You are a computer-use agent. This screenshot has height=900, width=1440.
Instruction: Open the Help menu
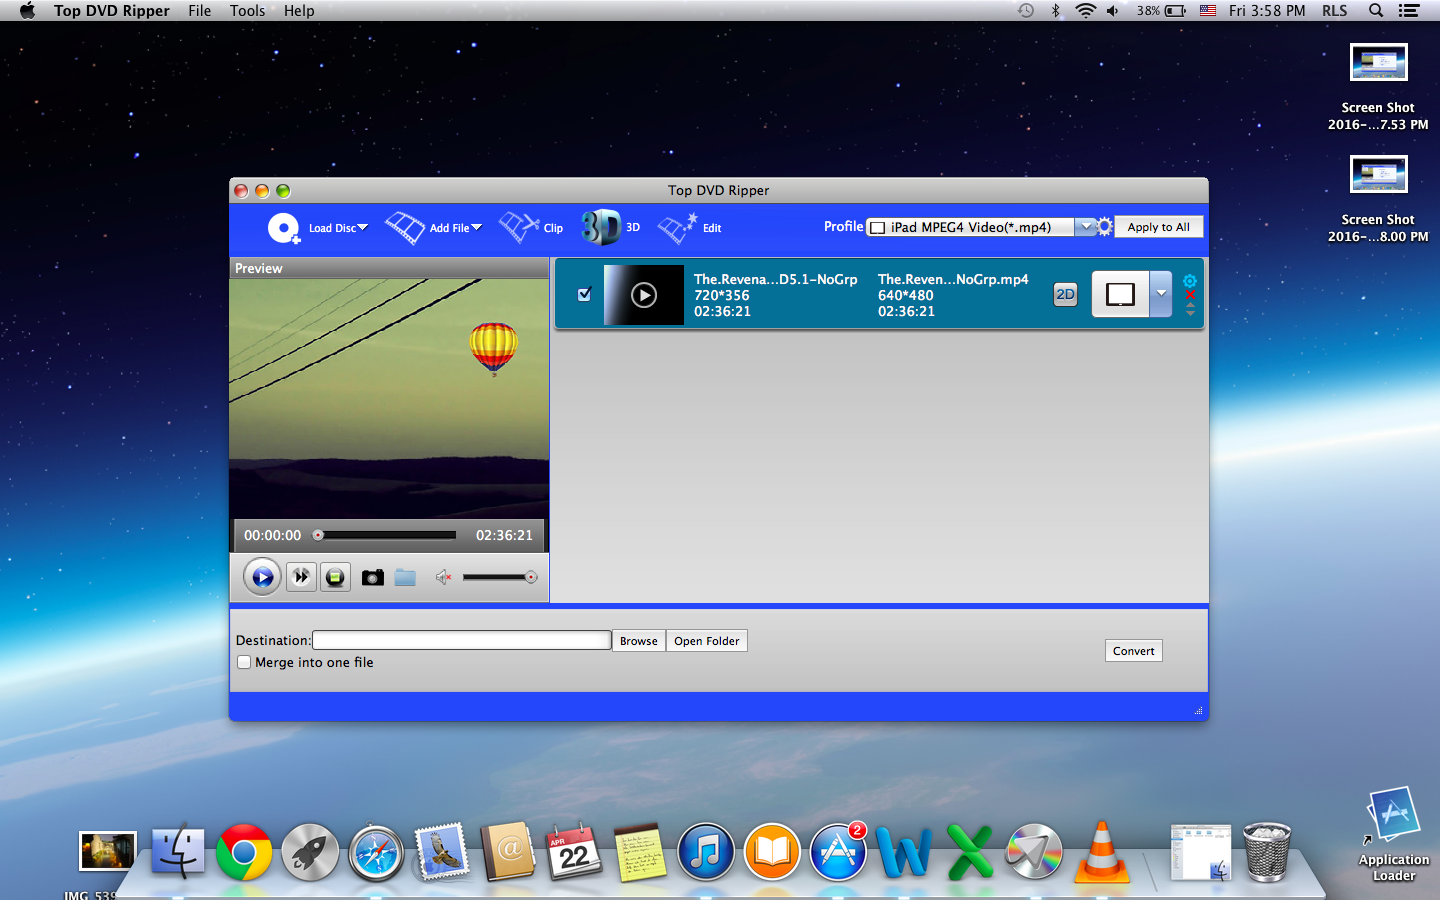[299, 11]
